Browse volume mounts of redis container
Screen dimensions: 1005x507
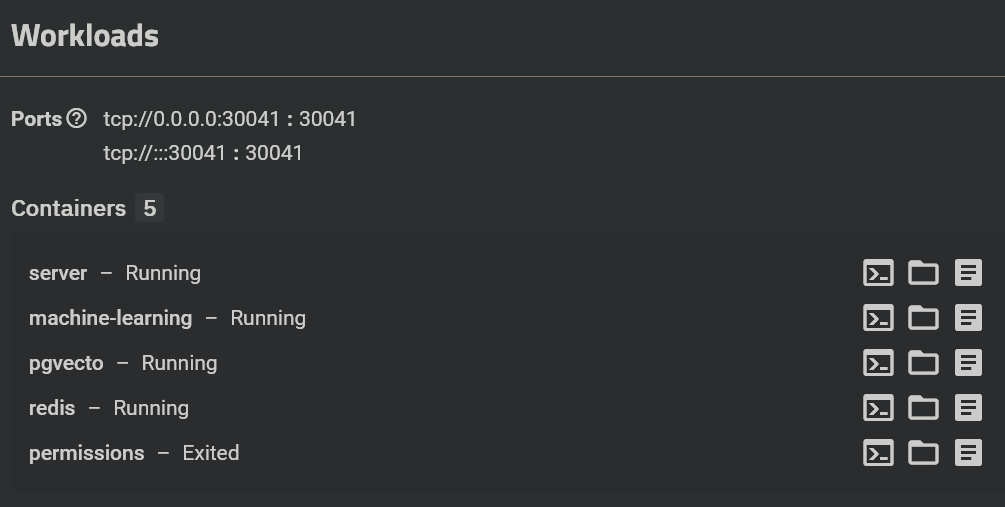[x=923, y=408]
